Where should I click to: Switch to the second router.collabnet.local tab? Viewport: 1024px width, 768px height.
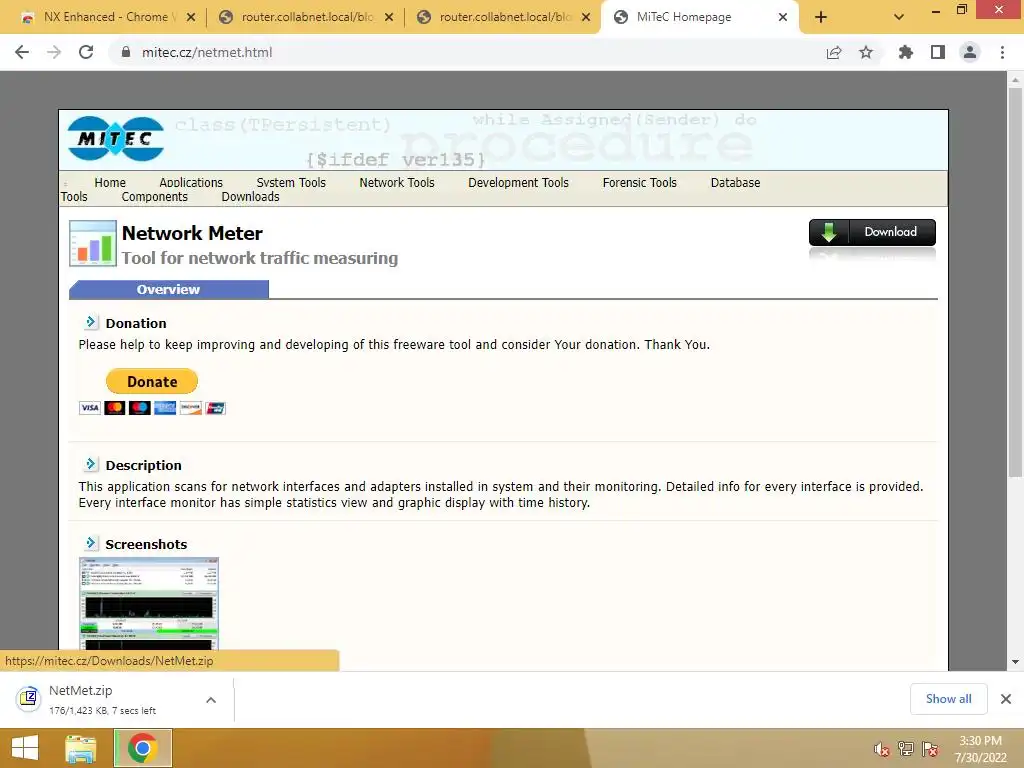click(x=504, y=17)
